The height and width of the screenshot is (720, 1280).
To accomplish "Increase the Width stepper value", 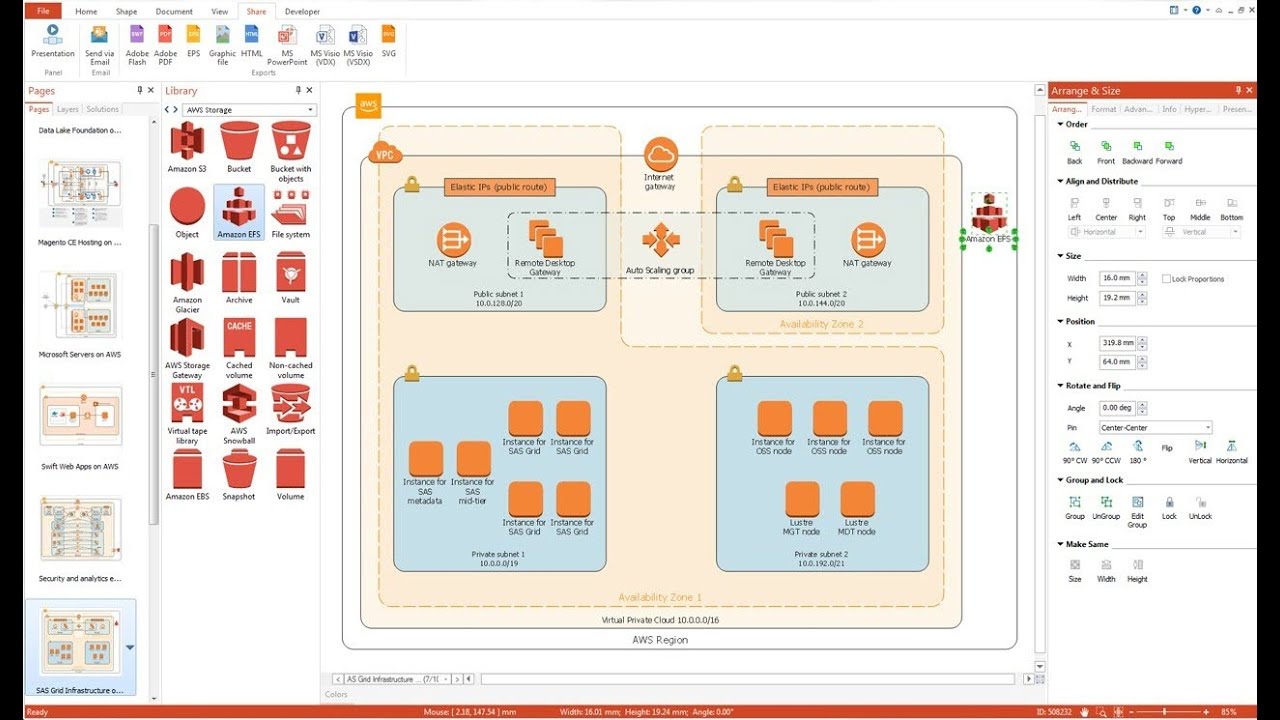I will click(x=1142, y=275).
